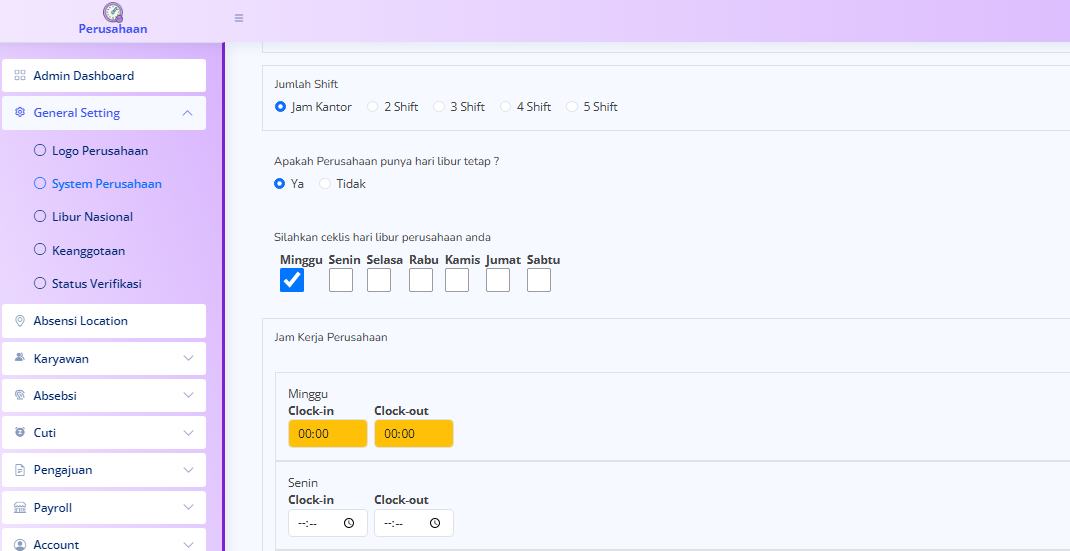Expand the Cuti menu chevron

[188, 433]
